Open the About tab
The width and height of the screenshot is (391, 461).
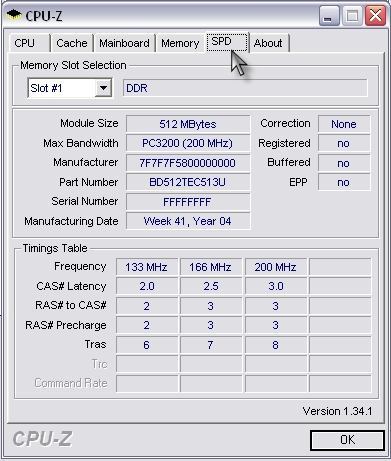pyautogui.click(x=268, y=43)
